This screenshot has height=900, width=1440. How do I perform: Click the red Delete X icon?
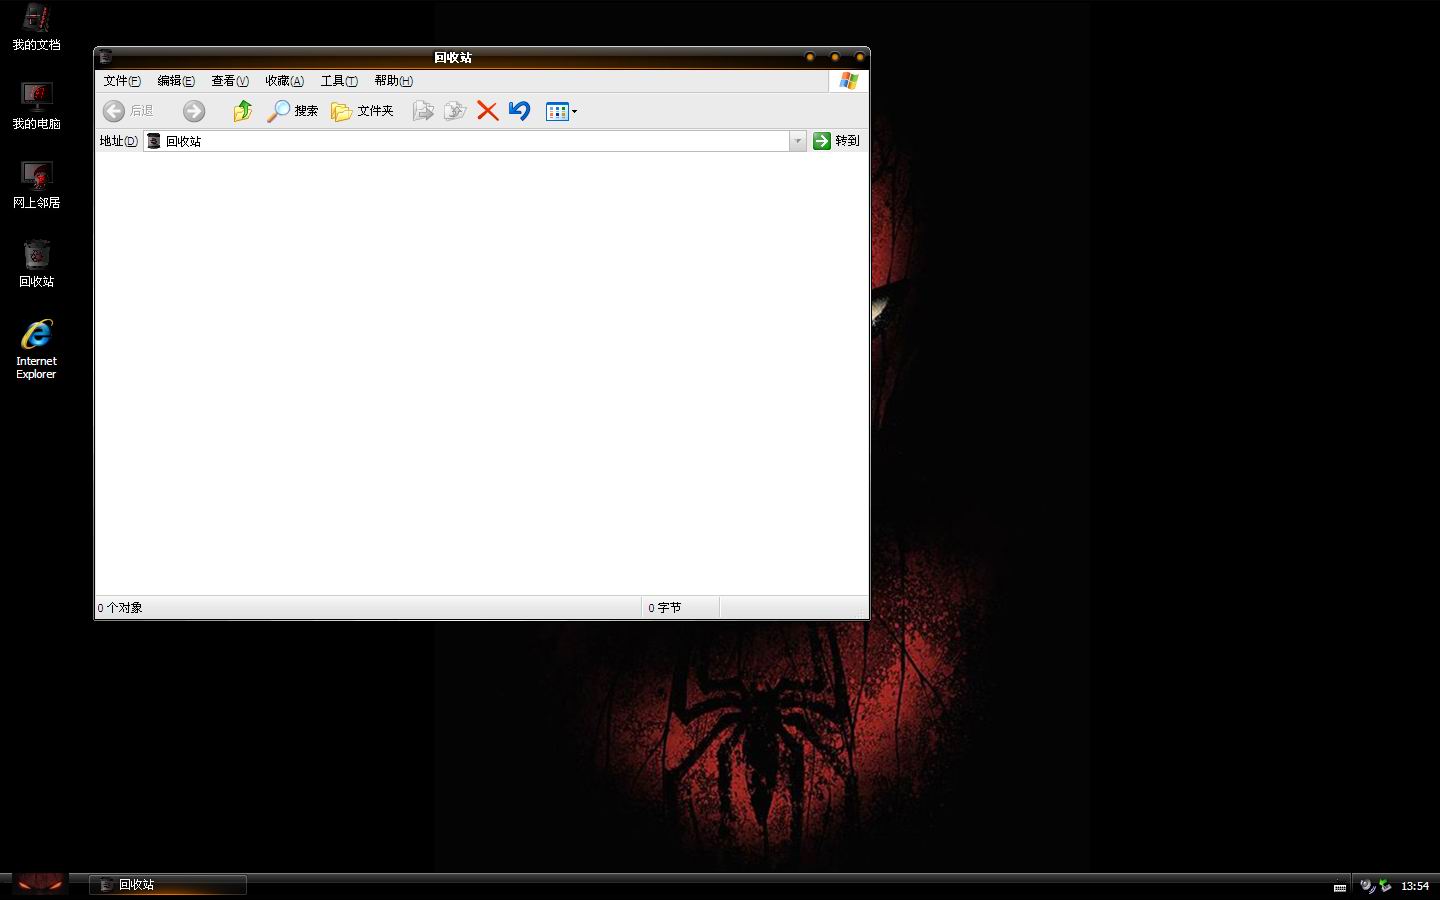(487, 111)
